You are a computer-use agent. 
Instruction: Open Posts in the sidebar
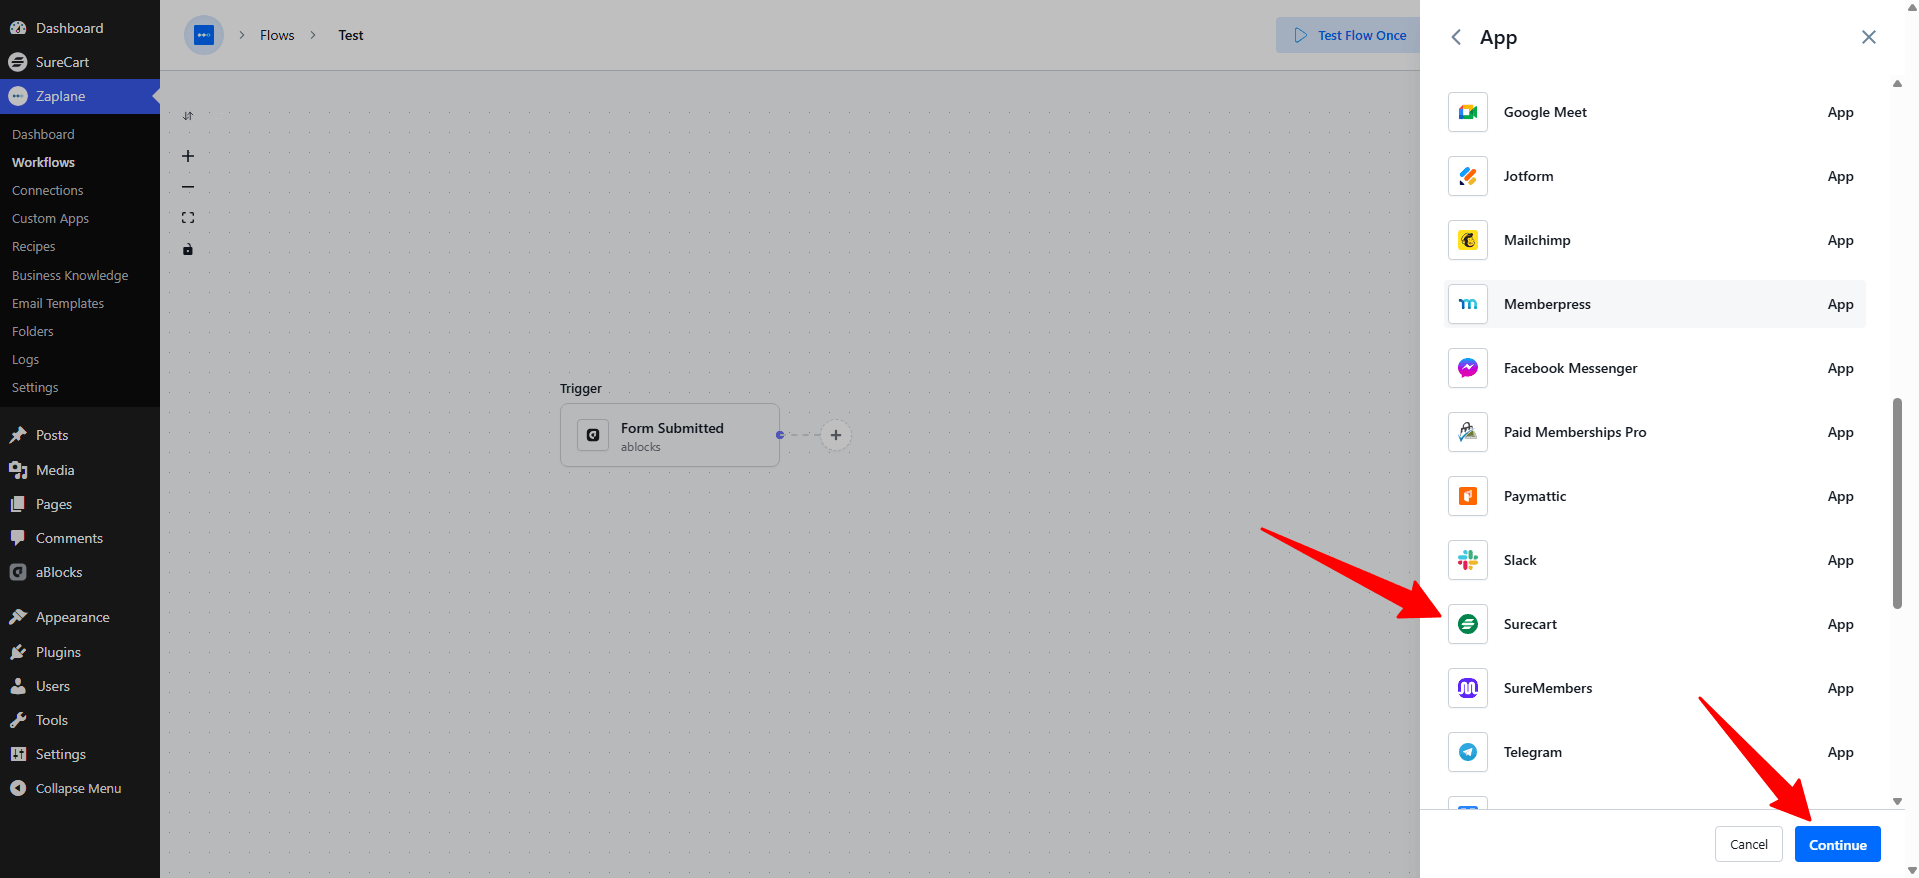[x=80, y=435]
